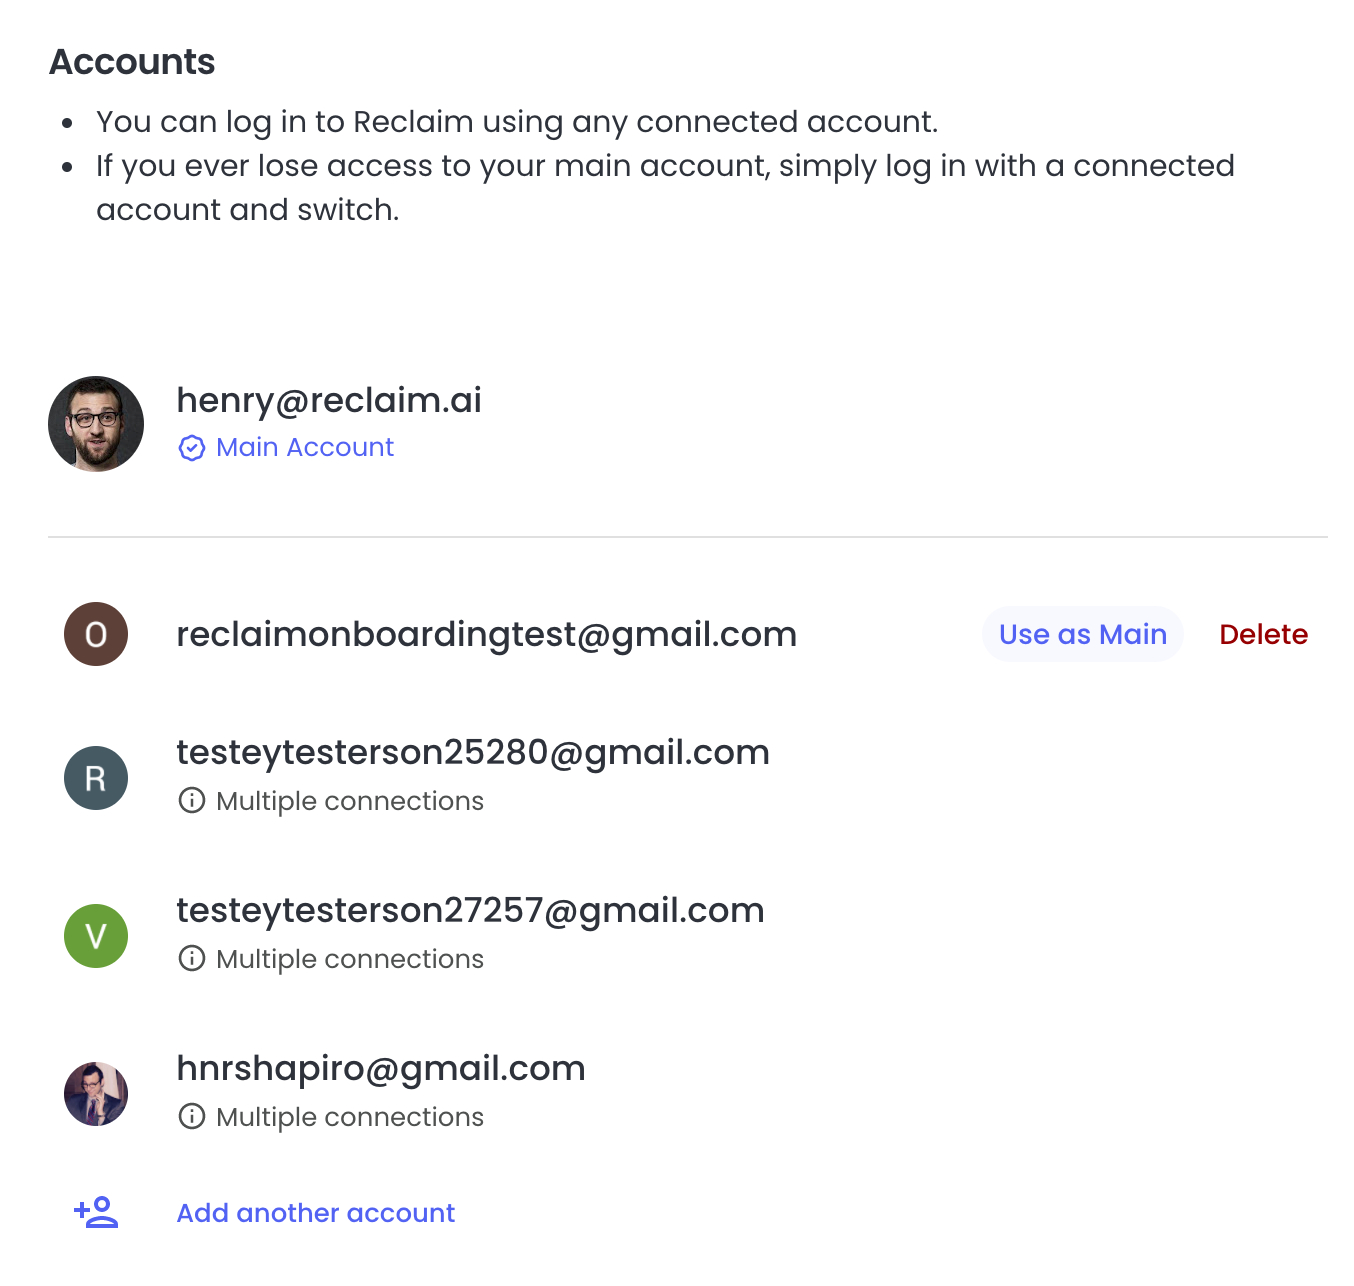Click hnrshapiro@gmail.com profile photo
The width and height of the screenshot is (1354, 1286).
(96, 1094)
